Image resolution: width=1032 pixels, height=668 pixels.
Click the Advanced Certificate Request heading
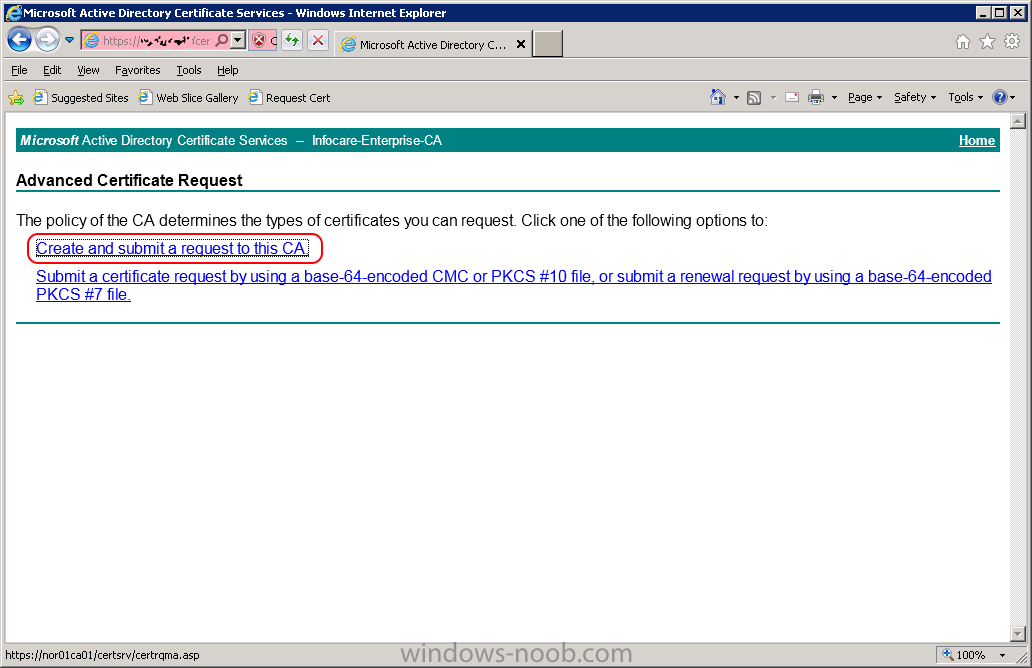[x=129, y=180]
